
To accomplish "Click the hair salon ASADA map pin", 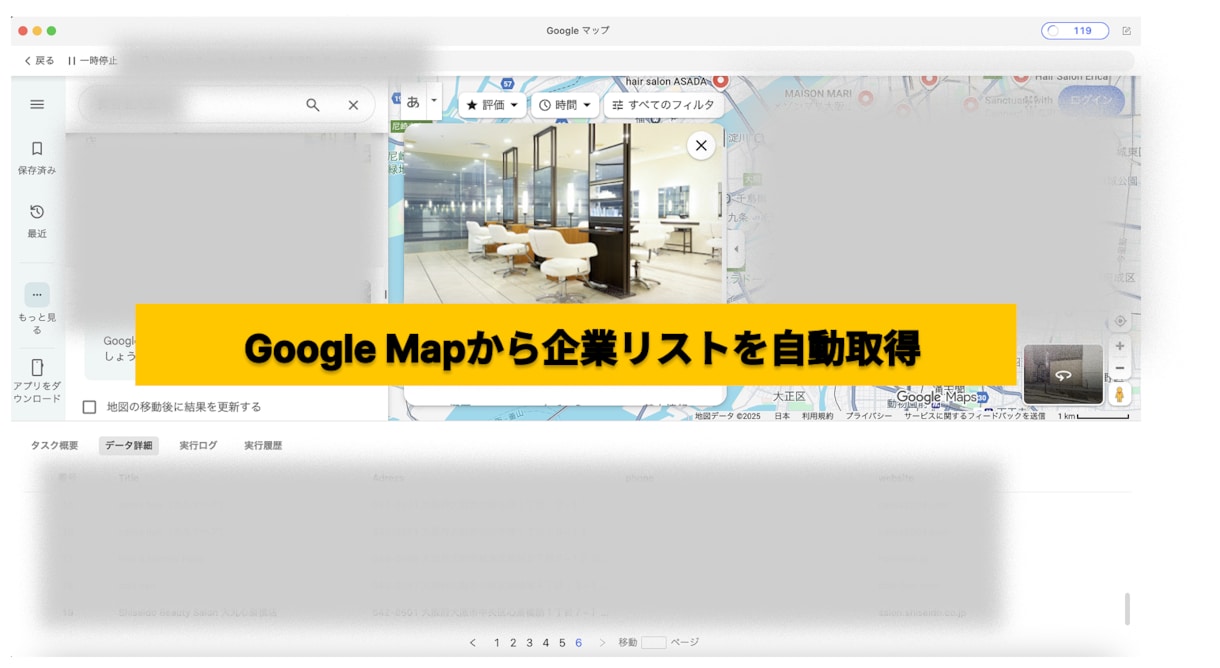I will (x=719, y=81).
